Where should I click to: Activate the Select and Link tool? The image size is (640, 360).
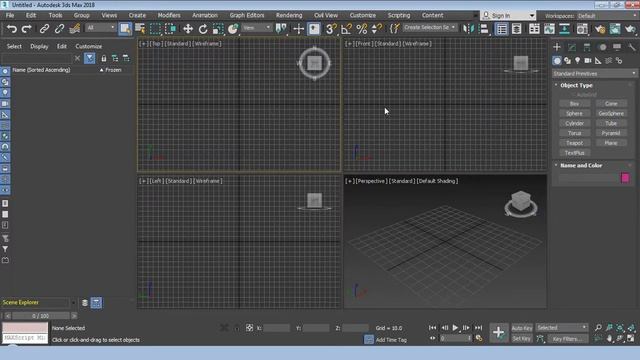pos(44,29)
